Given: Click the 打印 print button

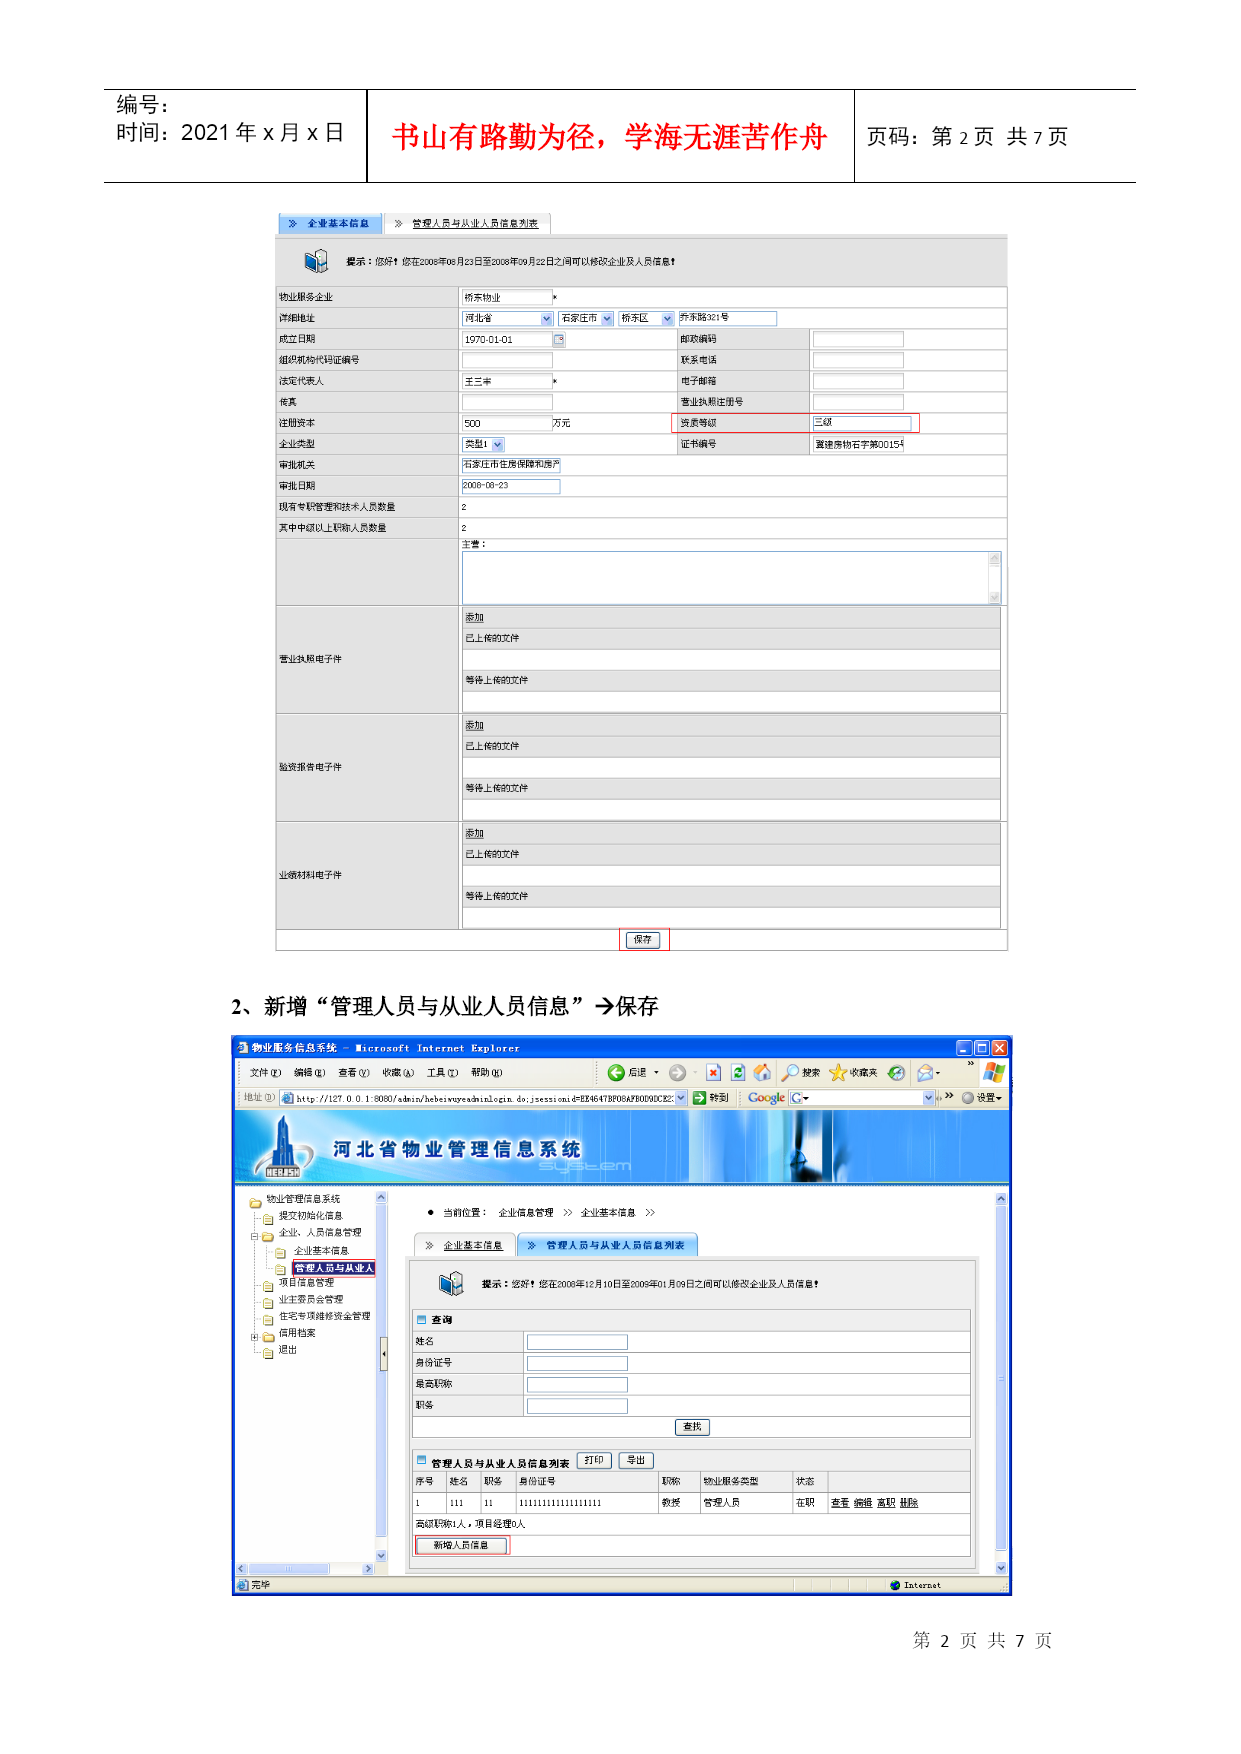Looking at the screenshot, I should (x=594, y=1460).
